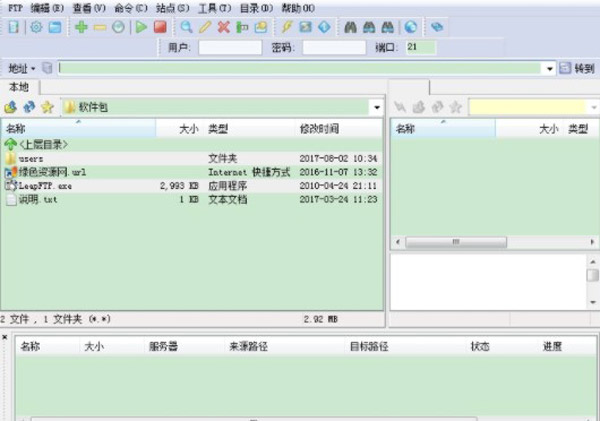
Task: Click the third binoculars icon beside globe
Action: (388, 27)
